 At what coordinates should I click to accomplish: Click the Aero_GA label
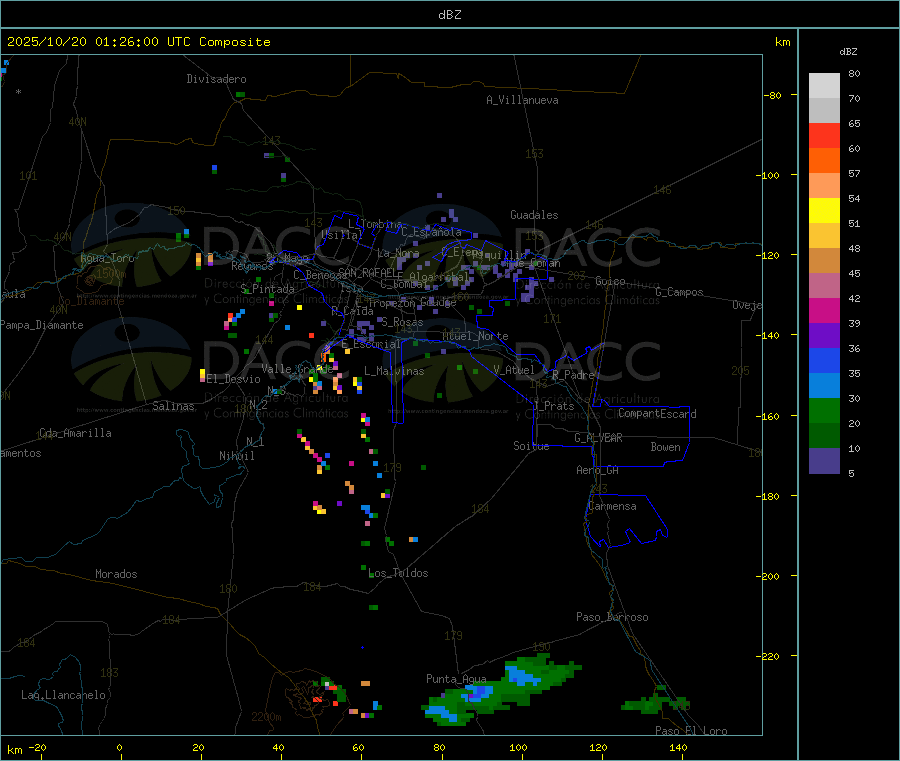[x=598, y=470]
